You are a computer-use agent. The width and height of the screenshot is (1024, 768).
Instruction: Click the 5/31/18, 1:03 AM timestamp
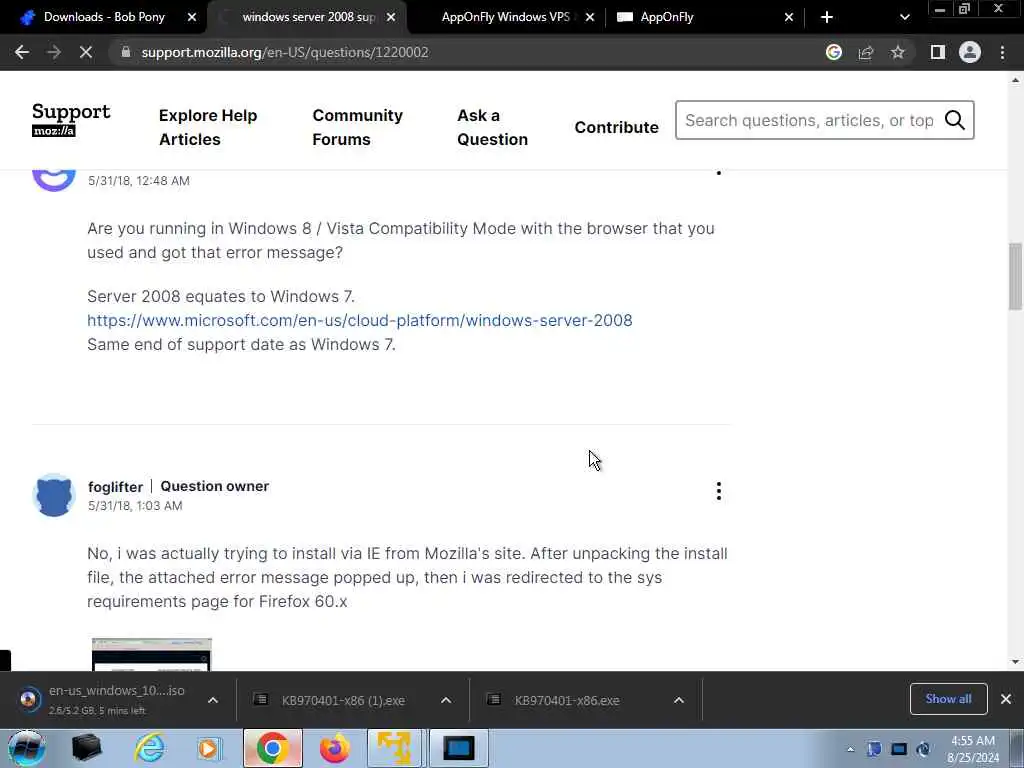tap(135, 506)
